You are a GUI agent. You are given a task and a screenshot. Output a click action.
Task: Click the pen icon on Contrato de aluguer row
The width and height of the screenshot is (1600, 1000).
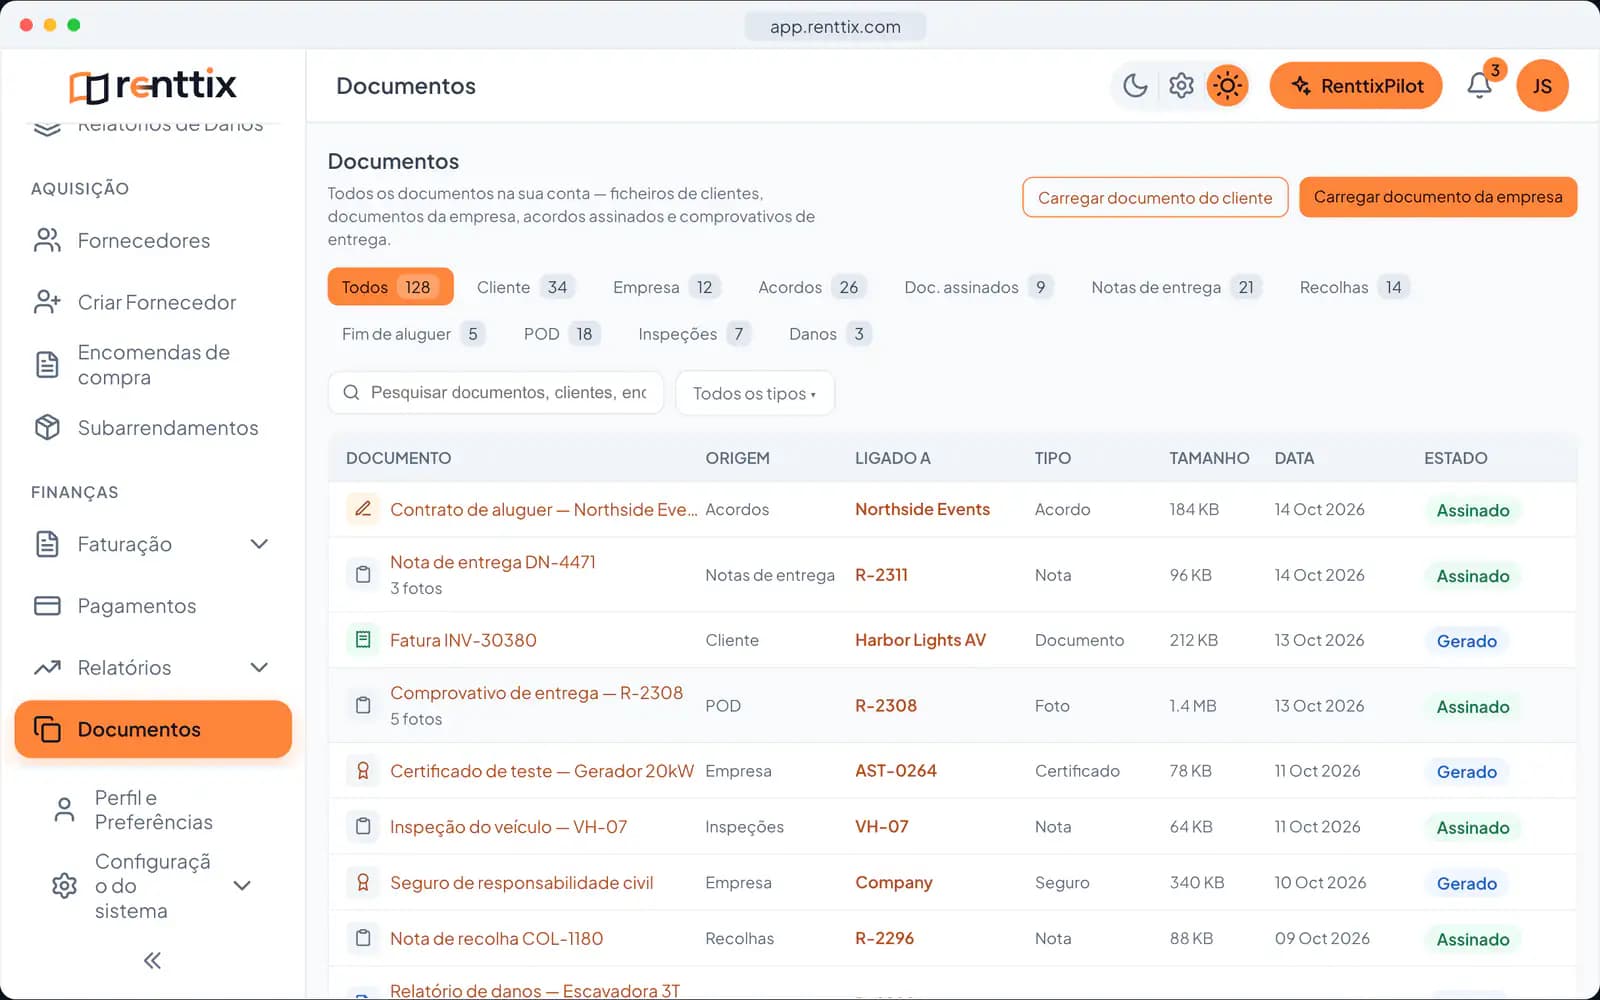(x=363, y=509)
